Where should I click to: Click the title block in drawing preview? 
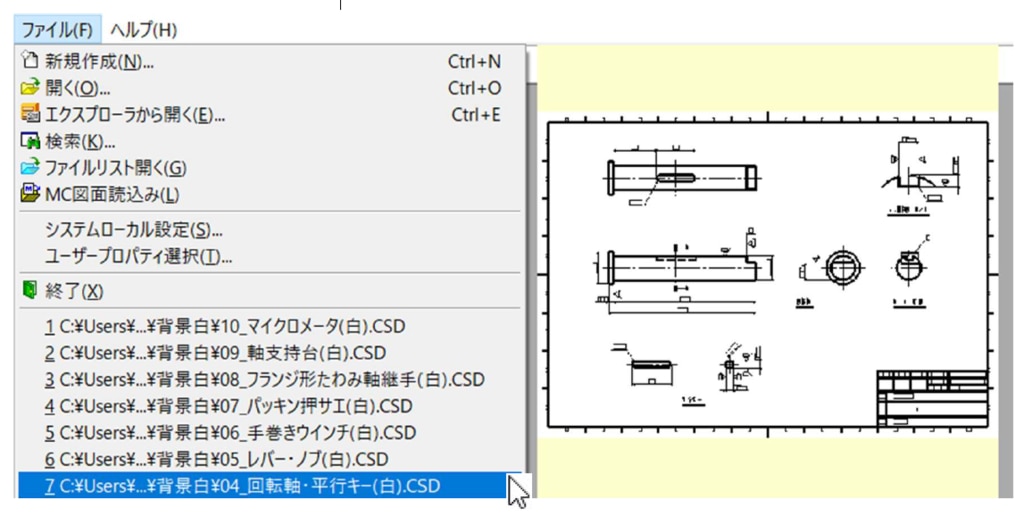pos(932,399)
